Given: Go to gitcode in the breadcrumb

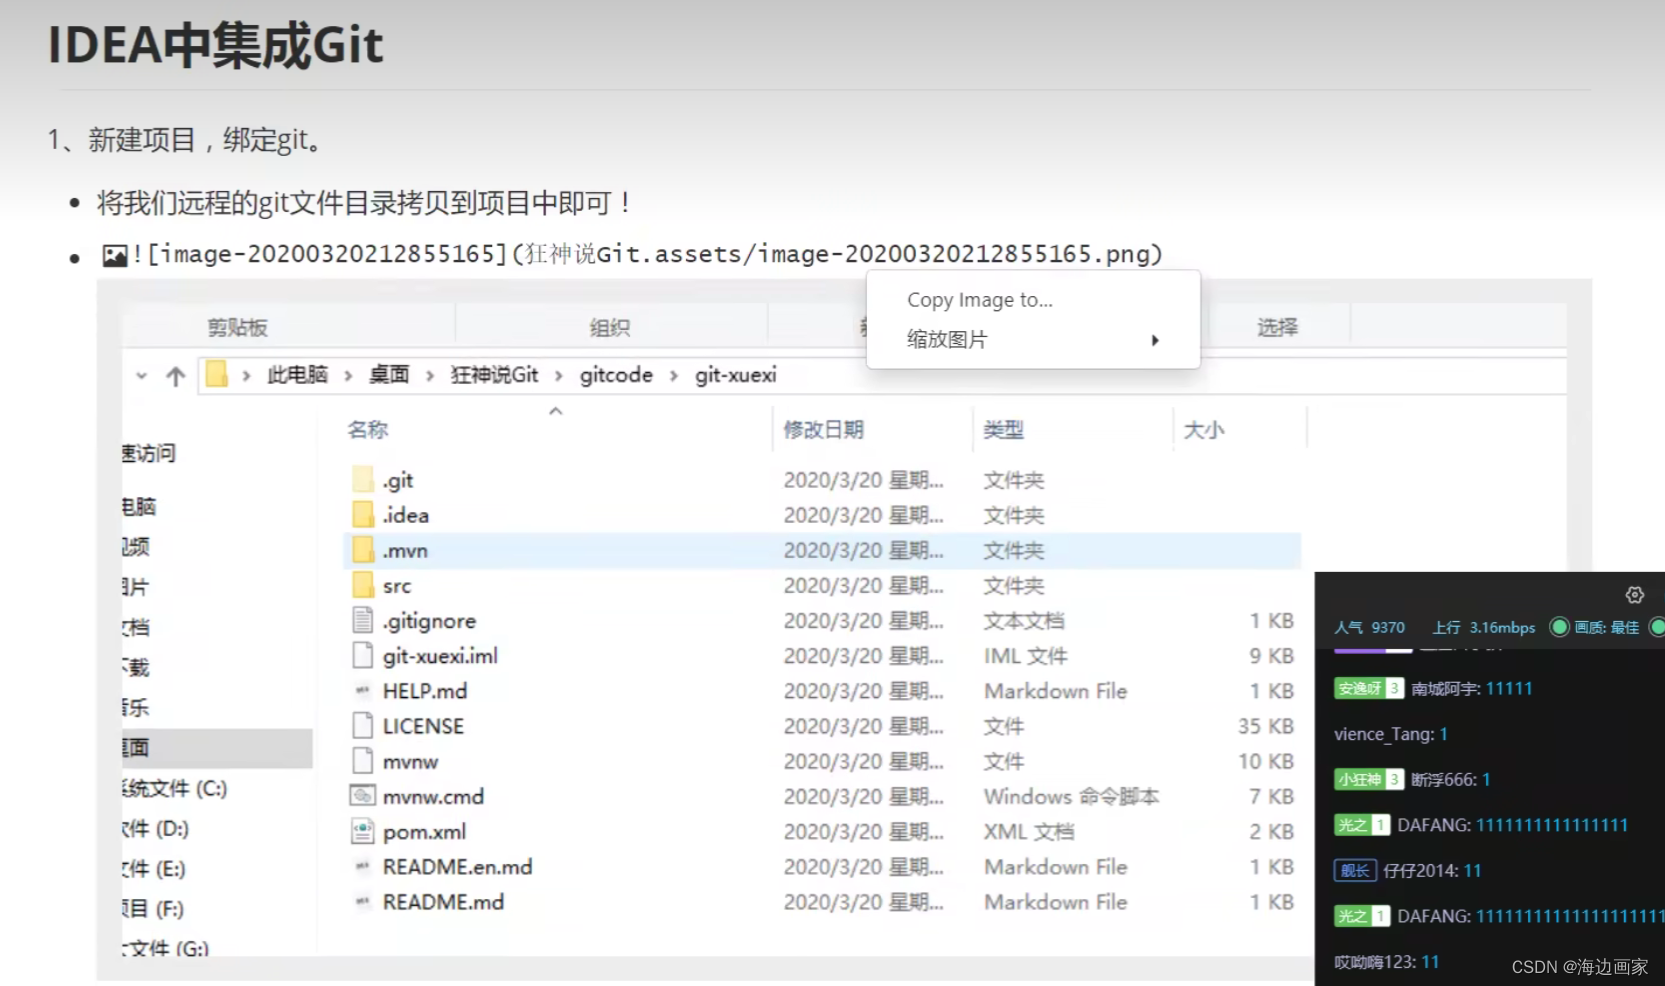Looking at the screenshot, I should [x=616, y=375].
